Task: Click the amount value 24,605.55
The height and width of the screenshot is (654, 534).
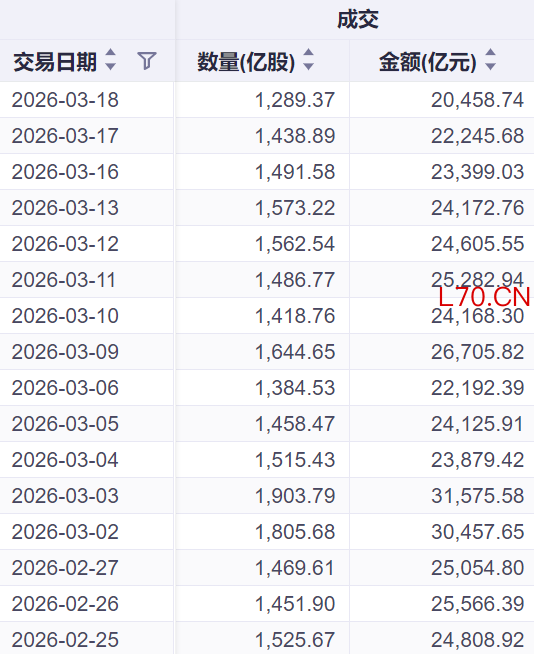Action: (x=477, y=244)
